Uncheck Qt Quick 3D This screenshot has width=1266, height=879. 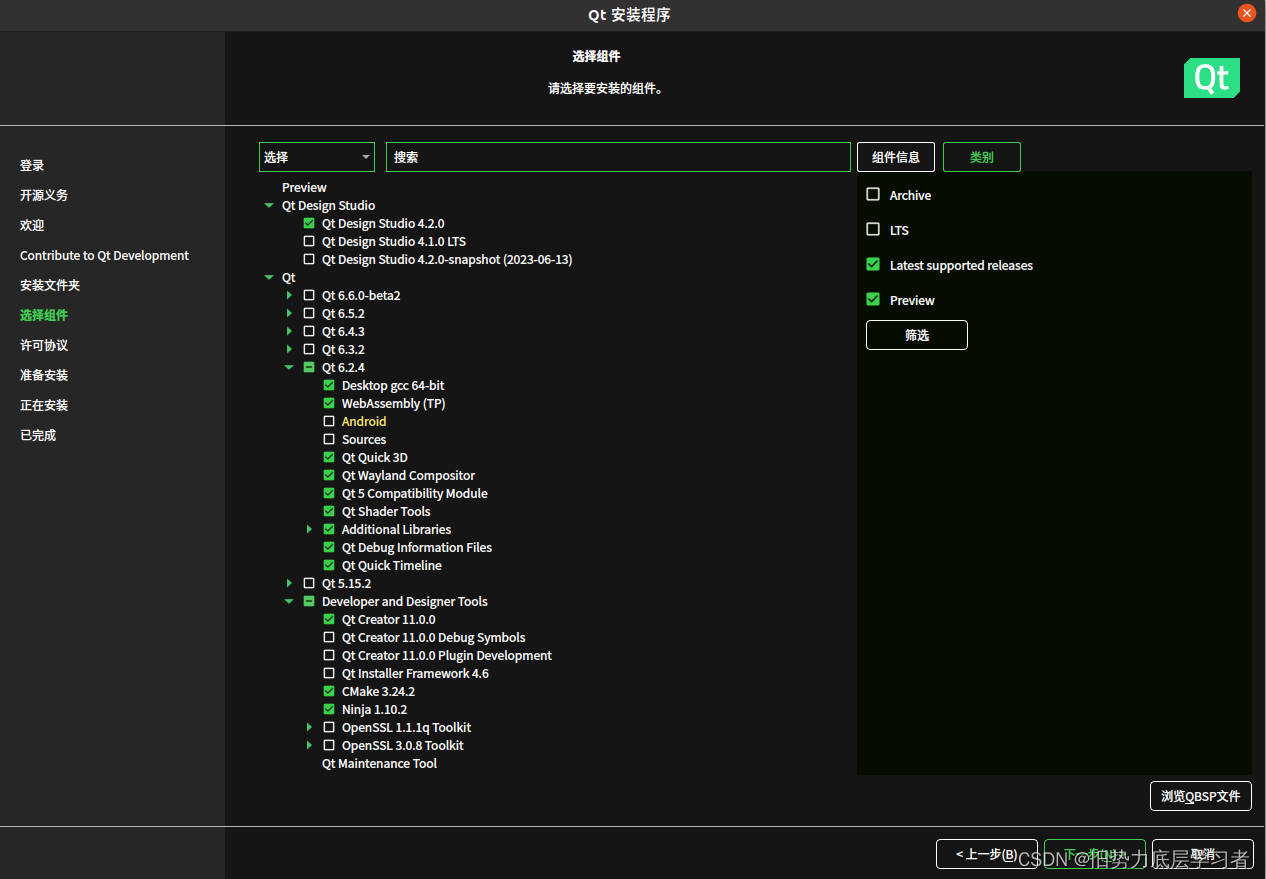pyautogui.click(x=329, y=458)
